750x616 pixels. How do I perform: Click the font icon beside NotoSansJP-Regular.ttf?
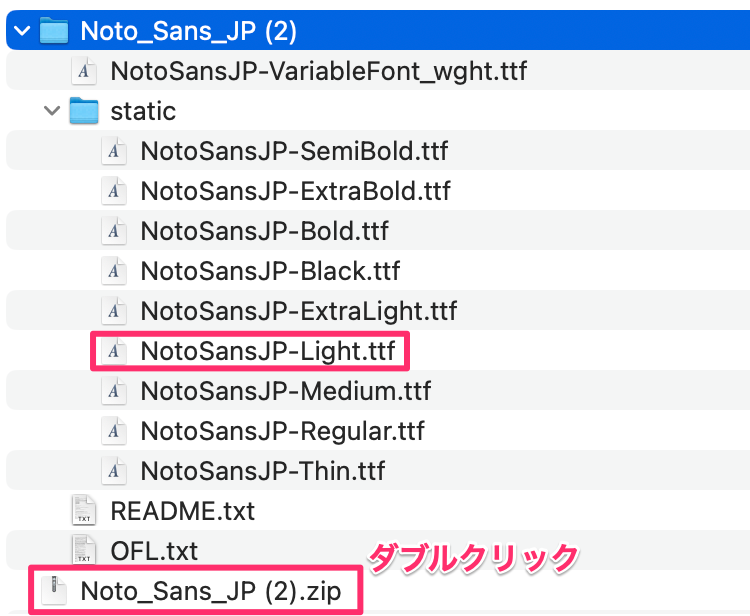[x=114, y=431]
